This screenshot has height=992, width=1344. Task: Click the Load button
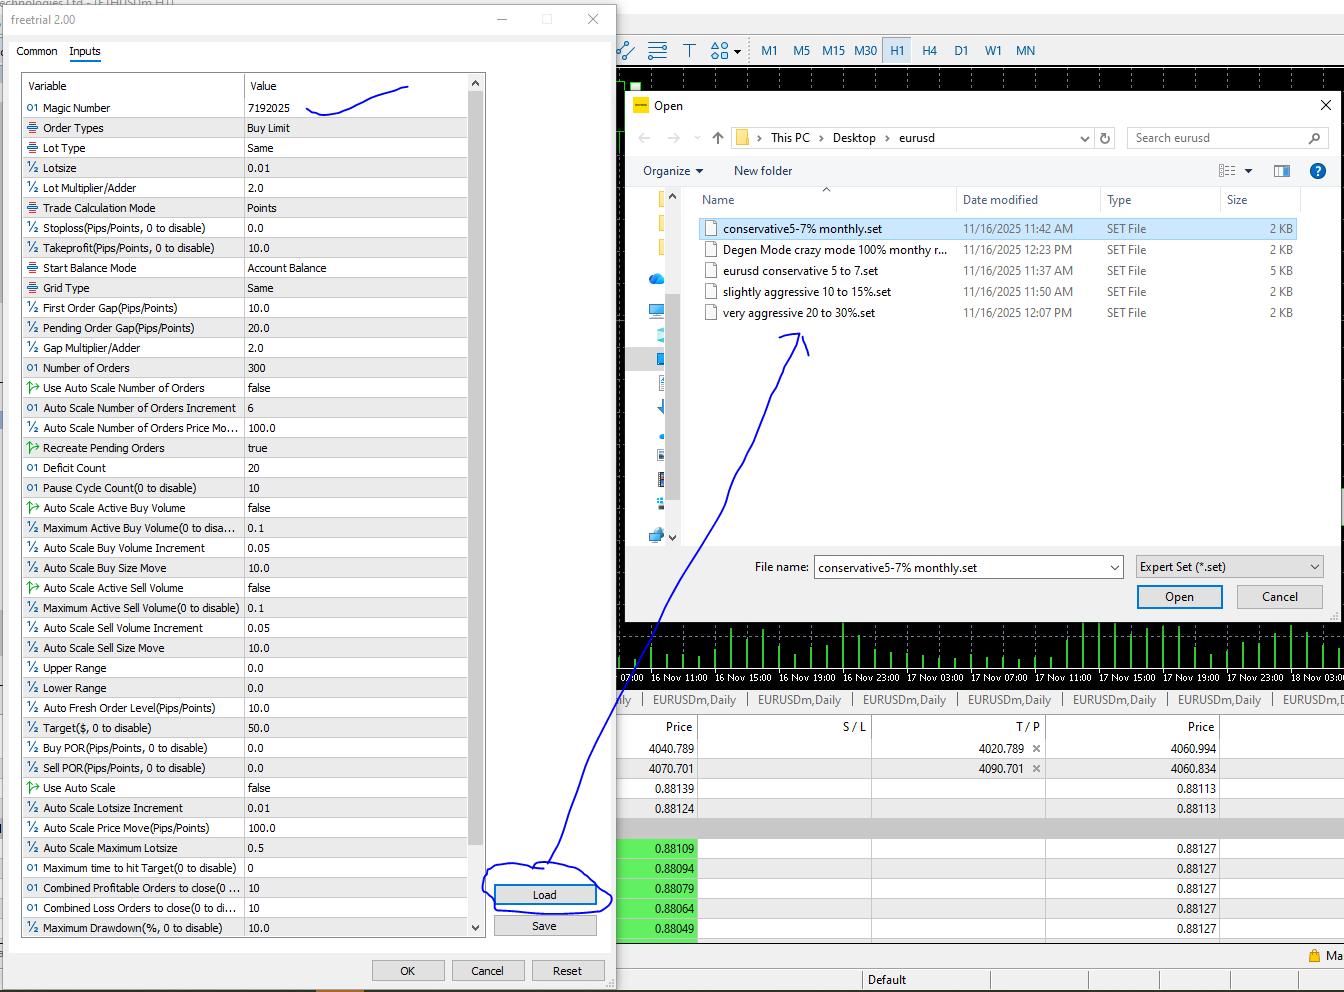coord(544,895)
